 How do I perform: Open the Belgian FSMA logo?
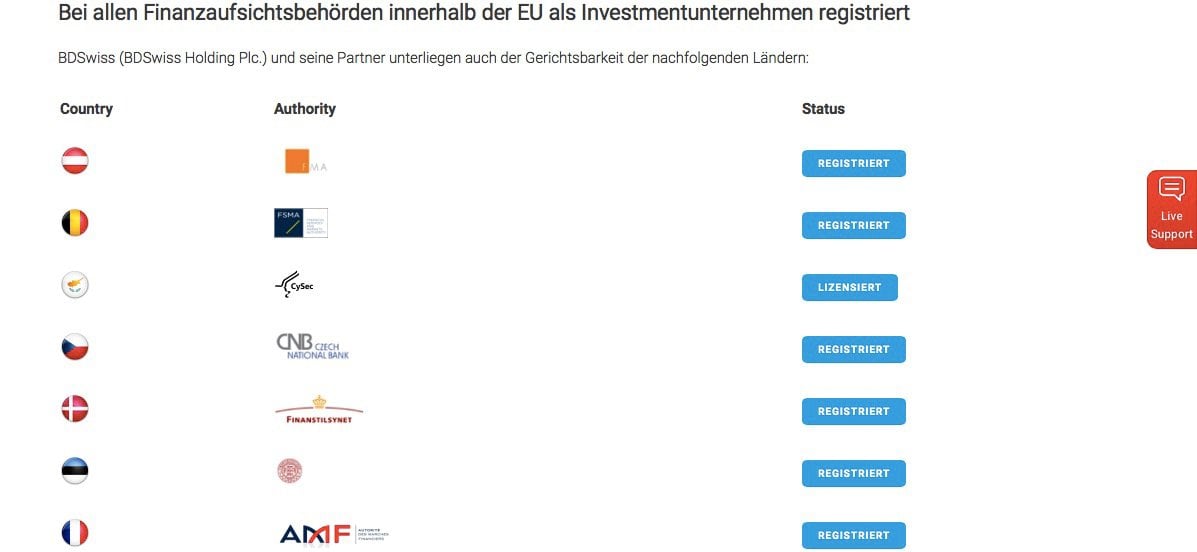coord(301,223)
